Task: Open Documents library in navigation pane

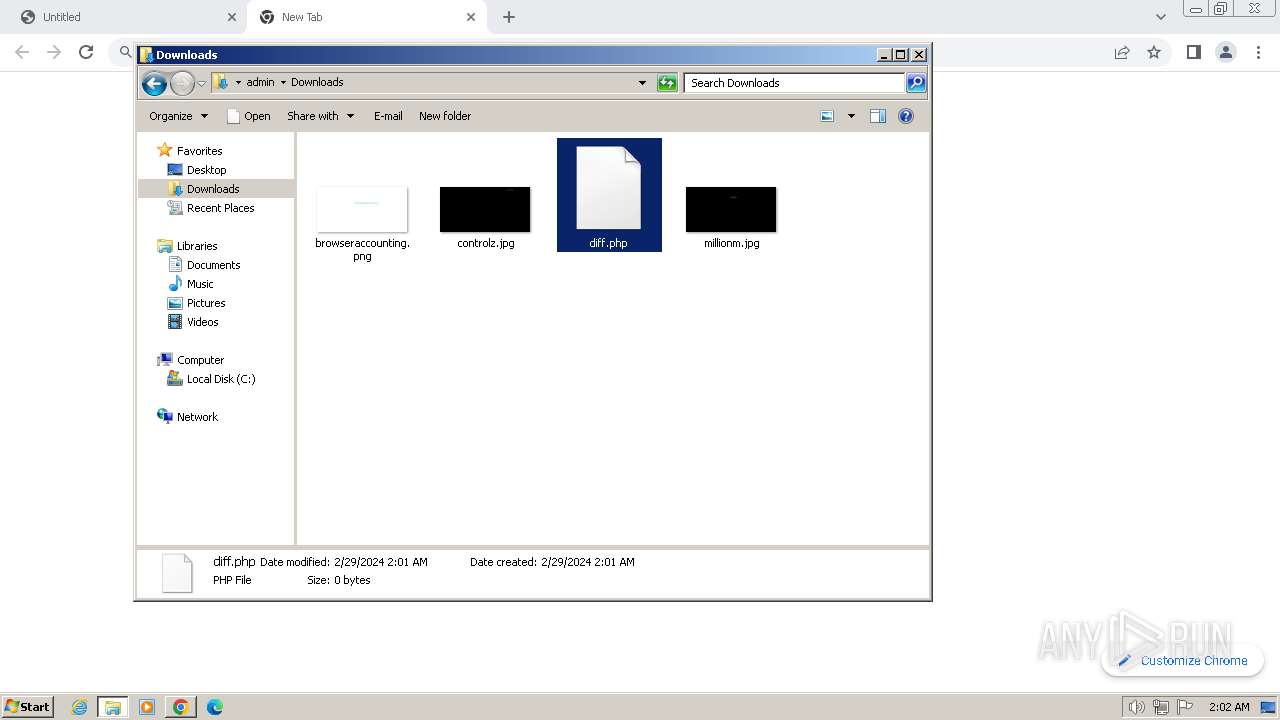Action: pyautogui.click(x=213, y=265)
